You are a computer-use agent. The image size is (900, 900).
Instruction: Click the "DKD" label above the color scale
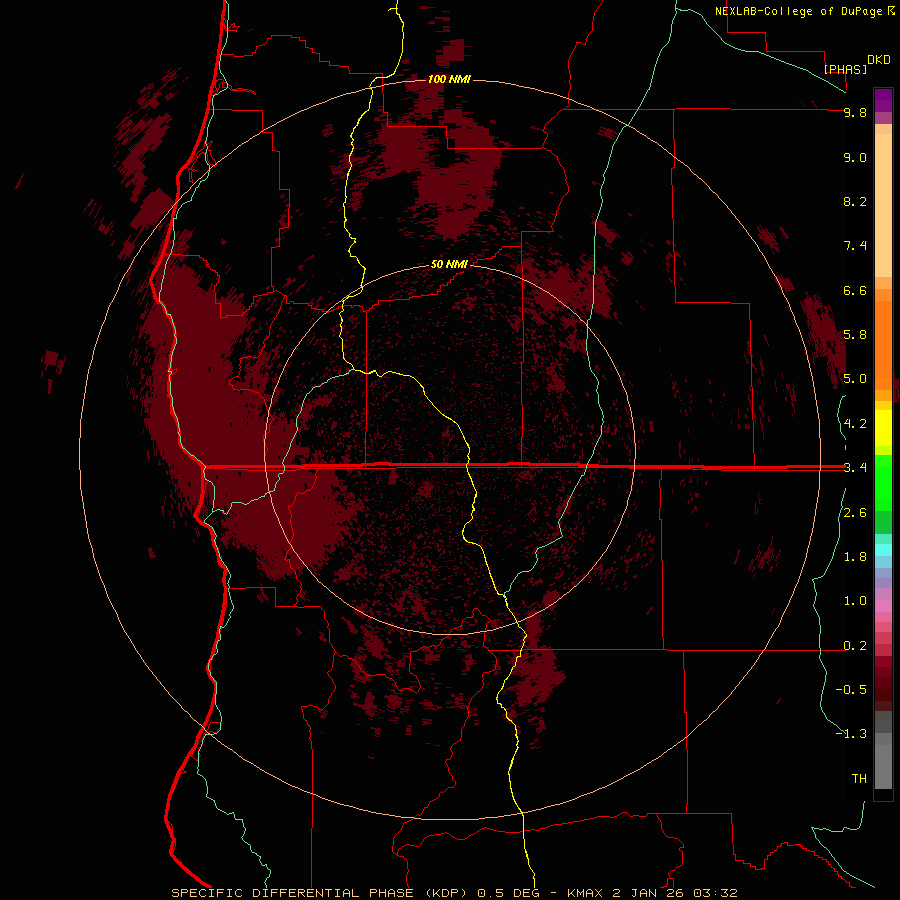879,60
